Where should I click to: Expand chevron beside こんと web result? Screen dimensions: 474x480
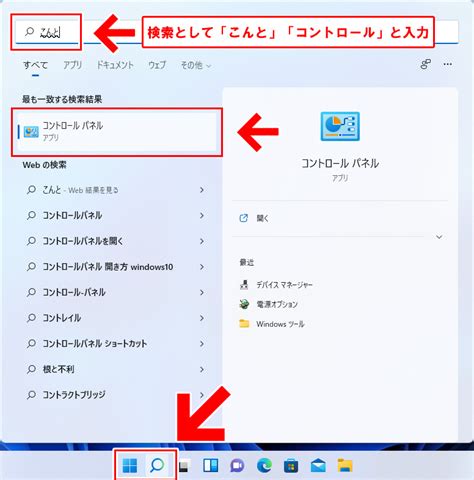tap(202, 190)
